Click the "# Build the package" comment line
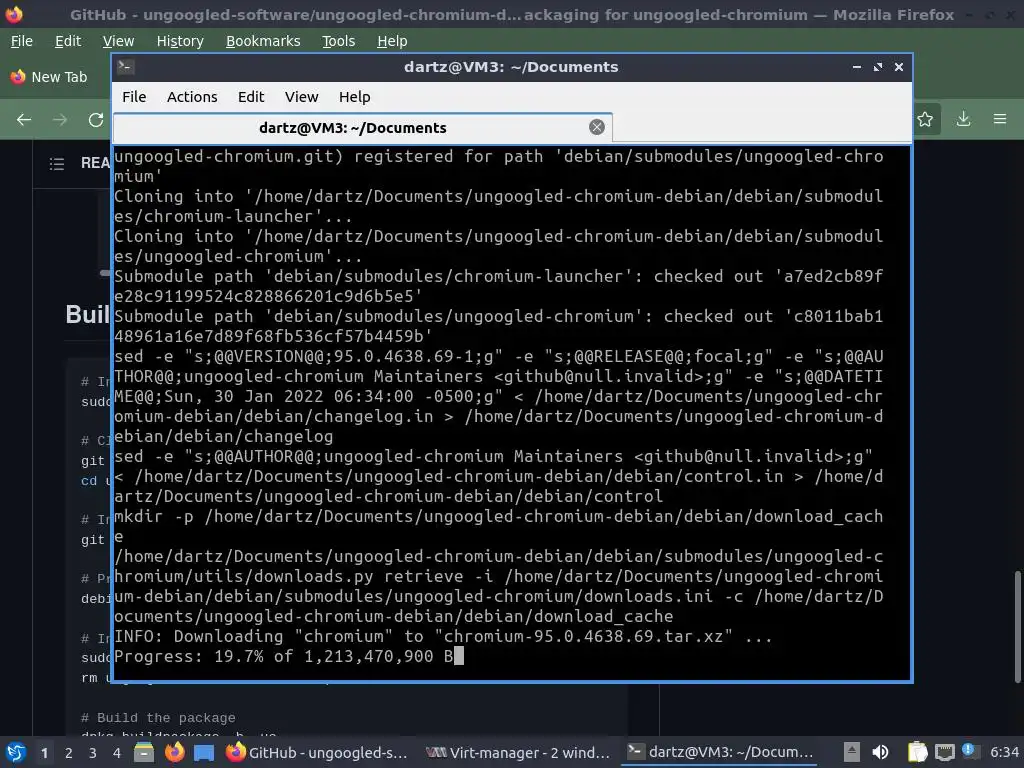The image size is (1024, 768). point(158,718)
